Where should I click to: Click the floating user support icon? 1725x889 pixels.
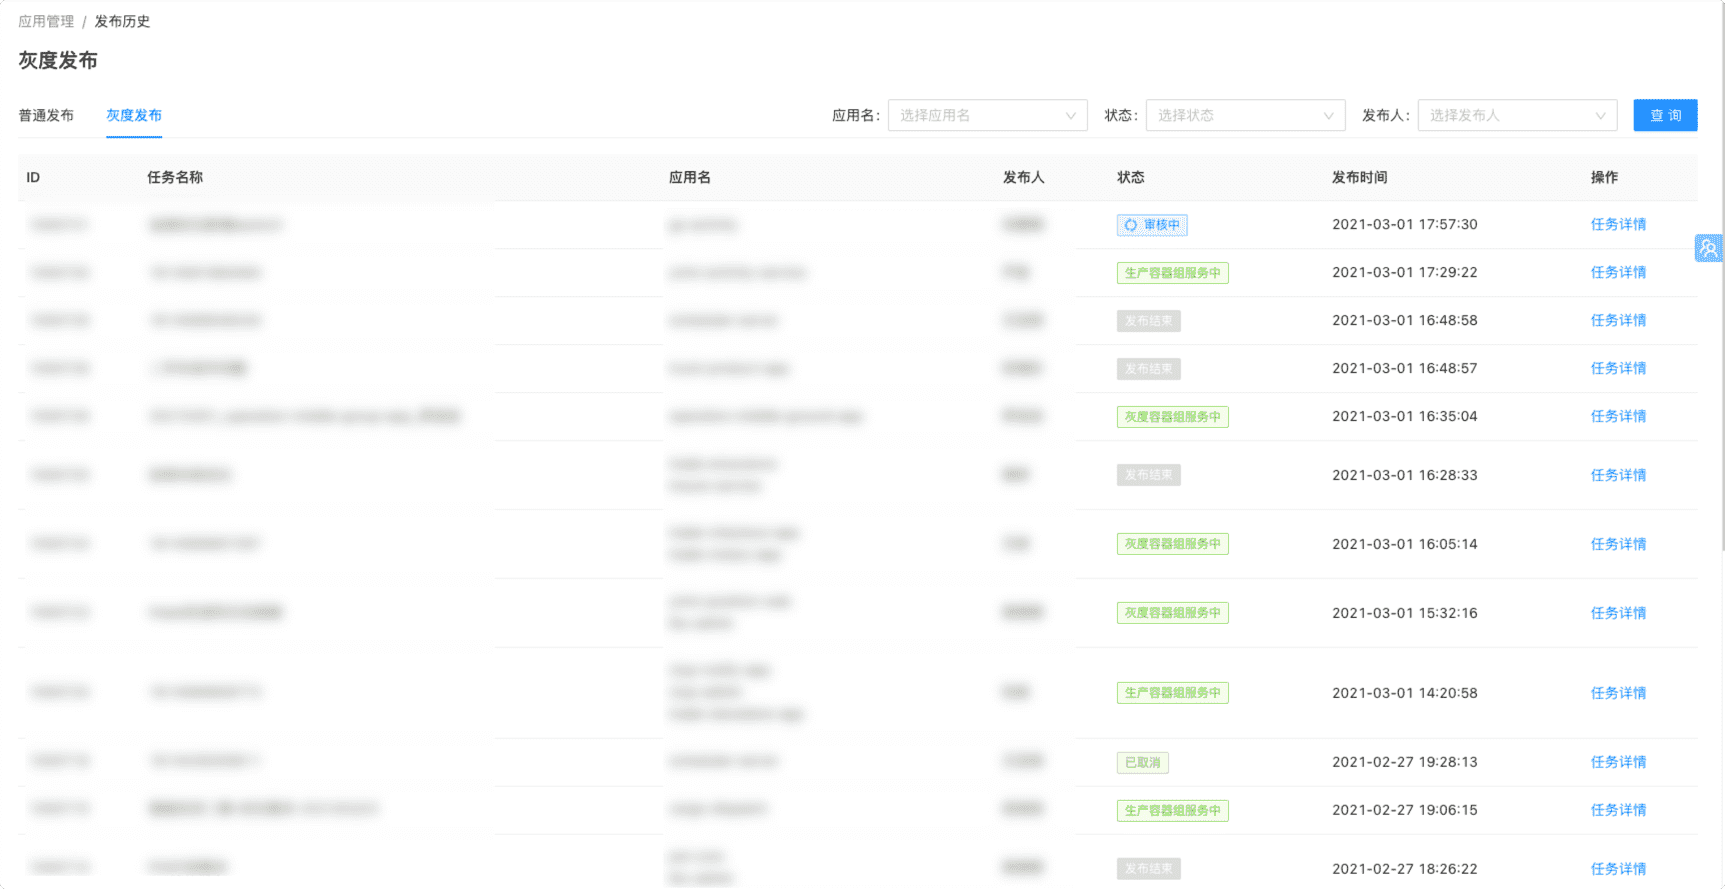[1708, 248]
